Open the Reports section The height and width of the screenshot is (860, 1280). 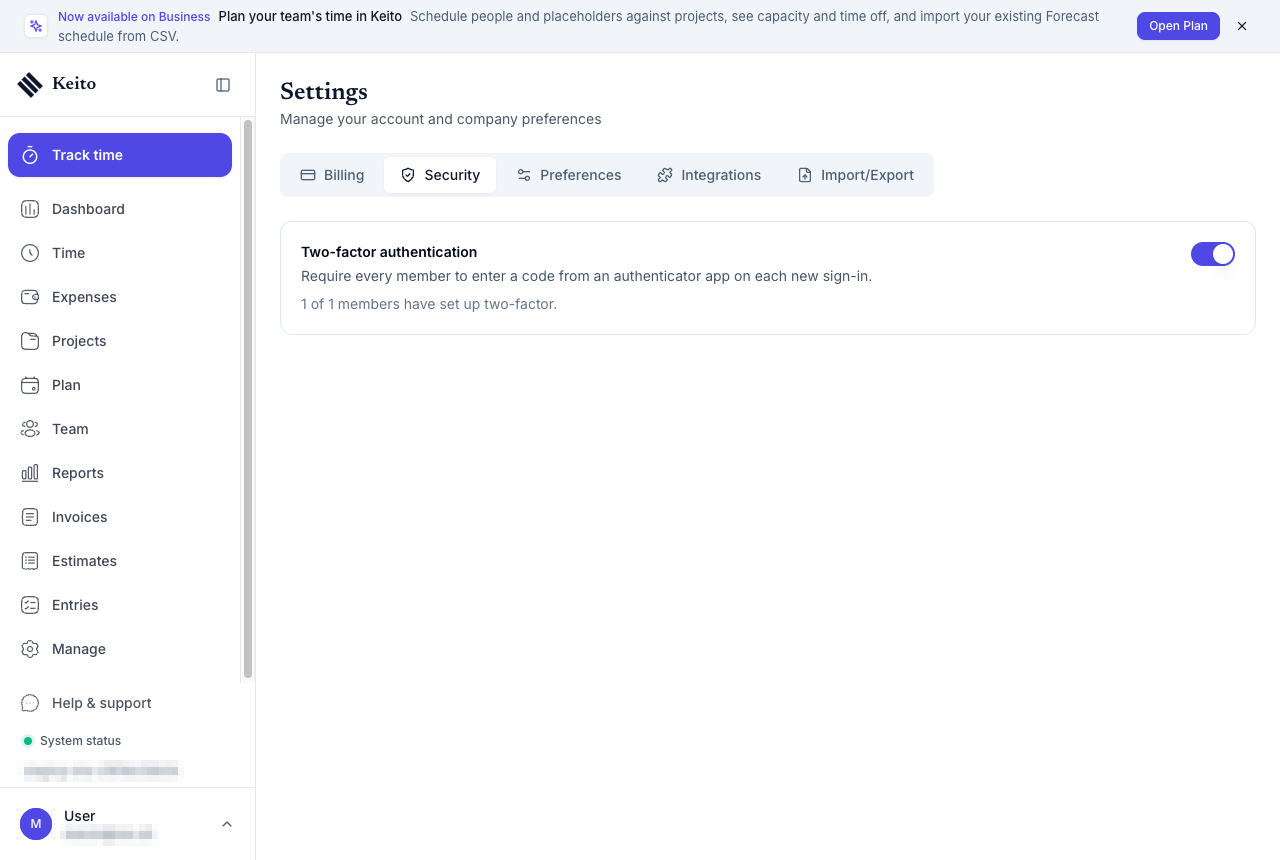point(120,473)
